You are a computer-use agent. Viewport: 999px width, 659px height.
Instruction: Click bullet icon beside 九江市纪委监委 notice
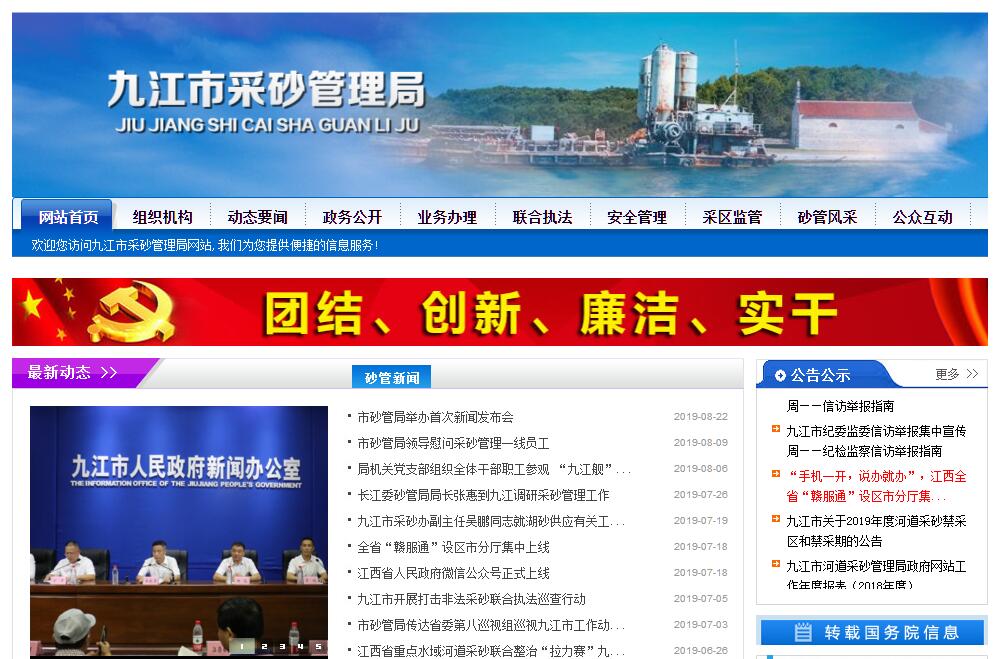[775, 429]
